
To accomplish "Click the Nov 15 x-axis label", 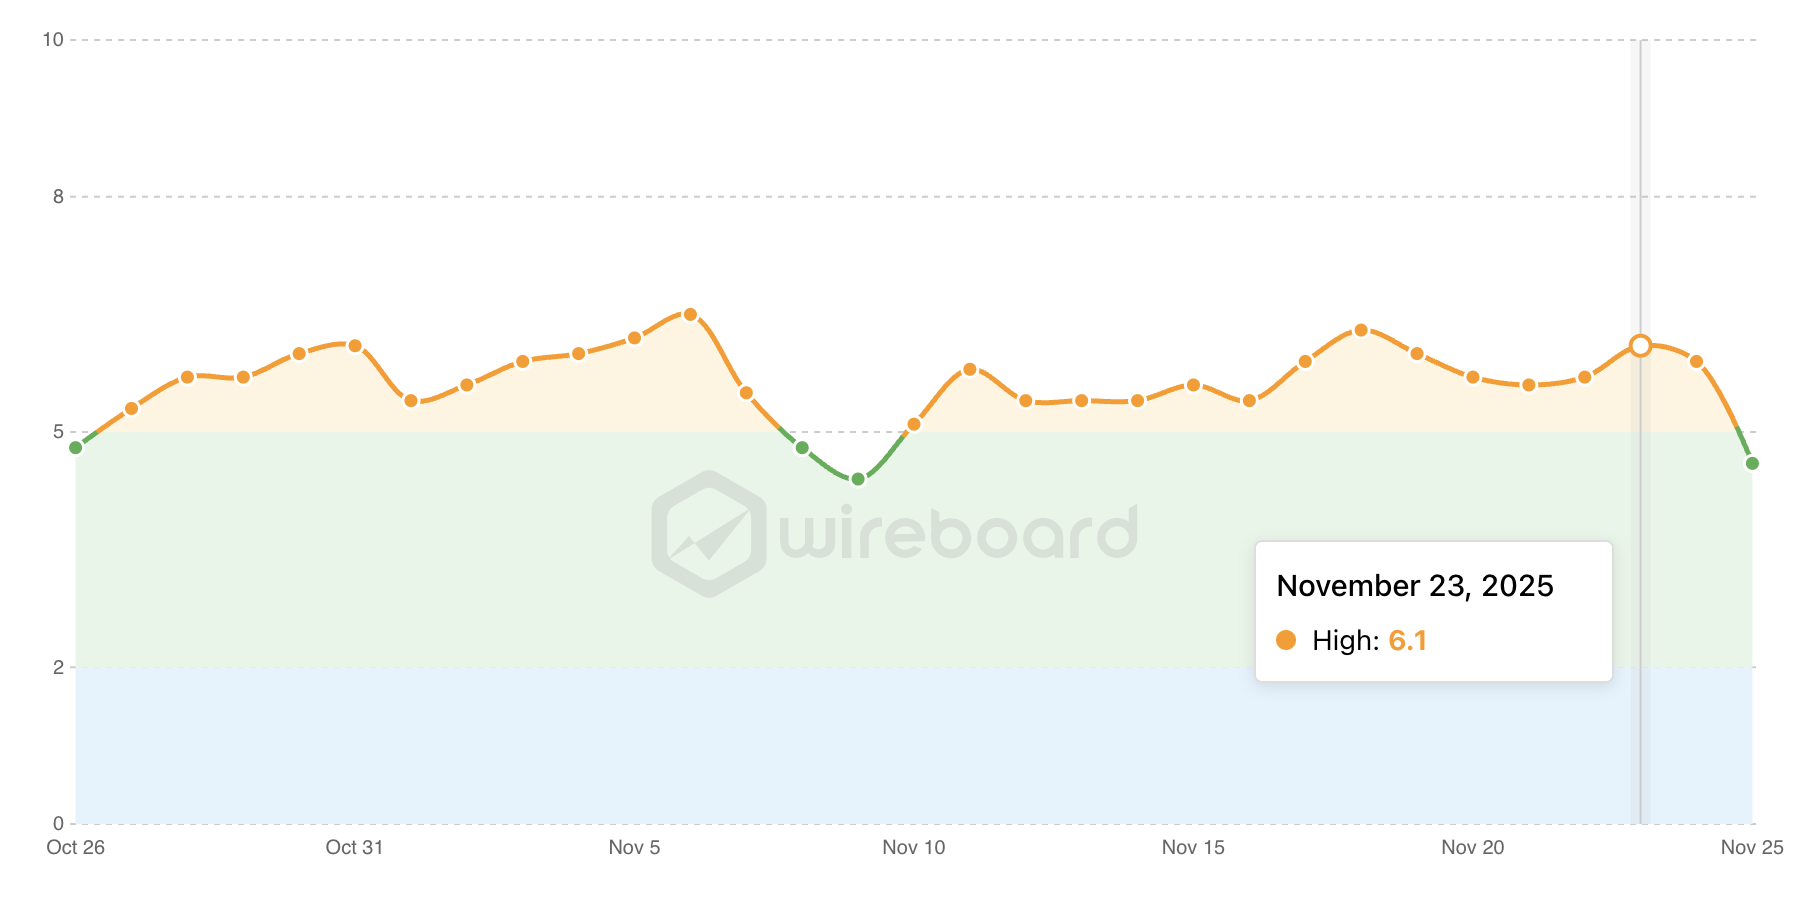I will tap(1193, 848).
